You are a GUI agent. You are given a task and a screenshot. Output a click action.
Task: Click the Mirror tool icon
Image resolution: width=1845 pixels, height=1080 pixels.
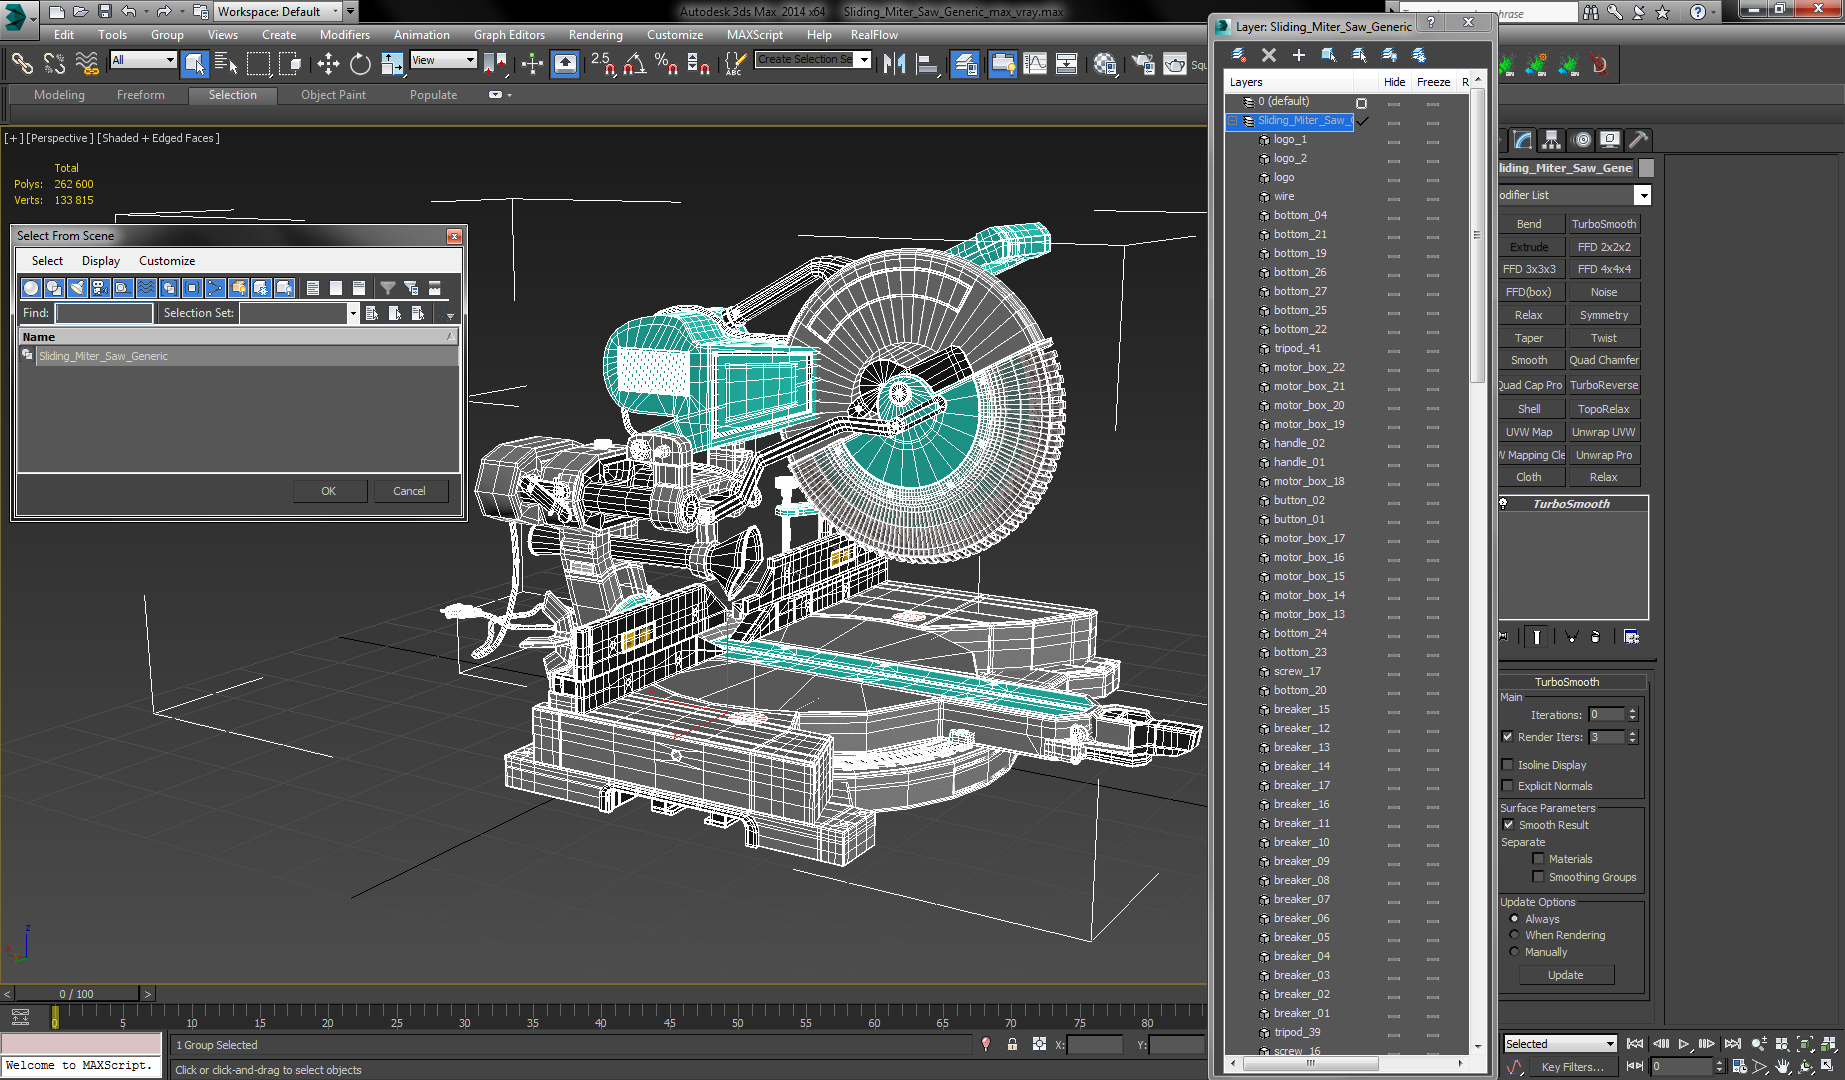click(x=894, y=65)
